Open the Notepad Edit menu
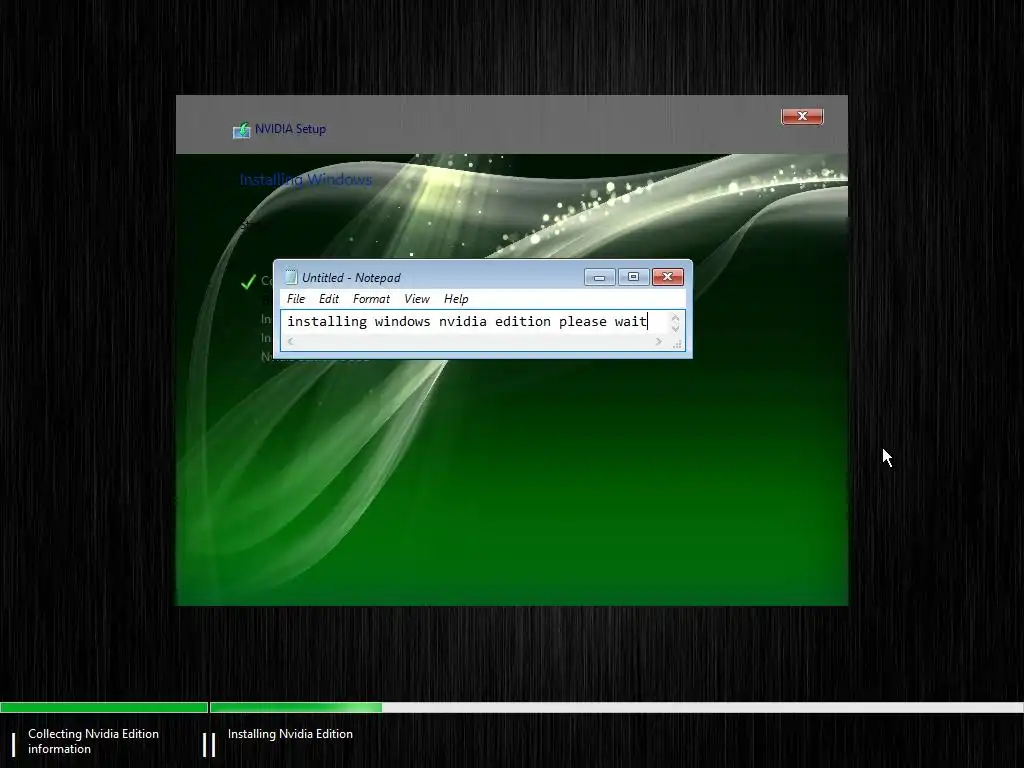The image size is (1024, 768). [328, 298]
